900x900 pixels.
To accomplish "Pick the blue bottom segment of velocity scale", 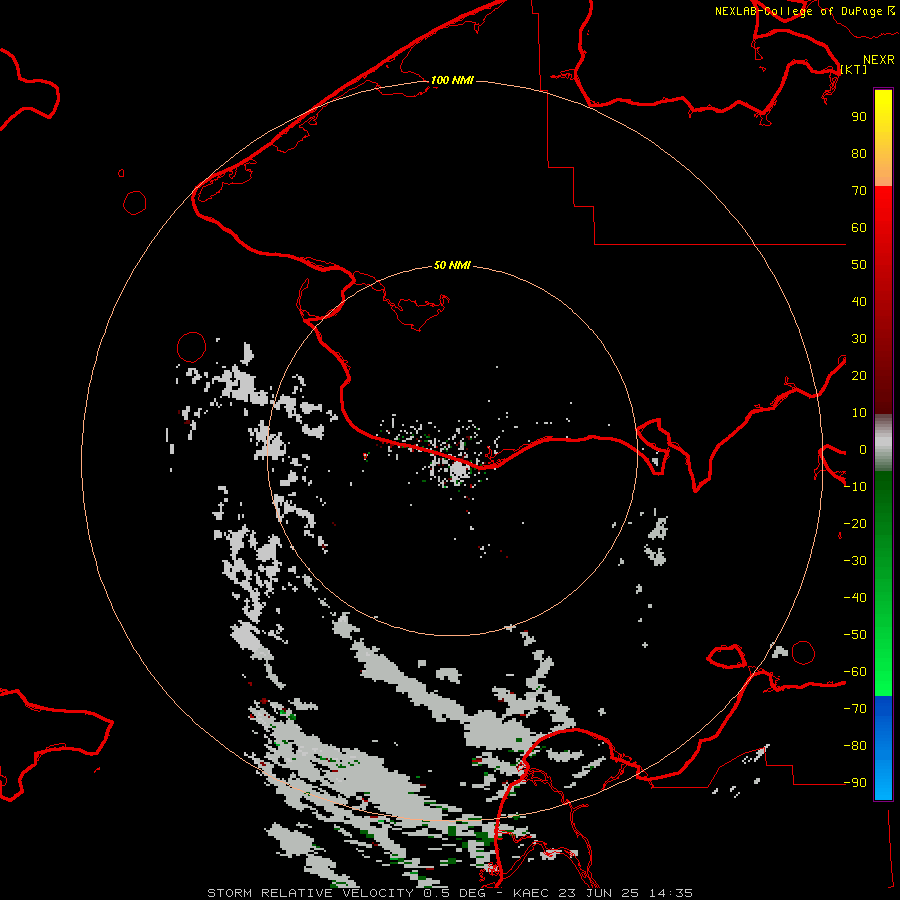I will [883, 747].
